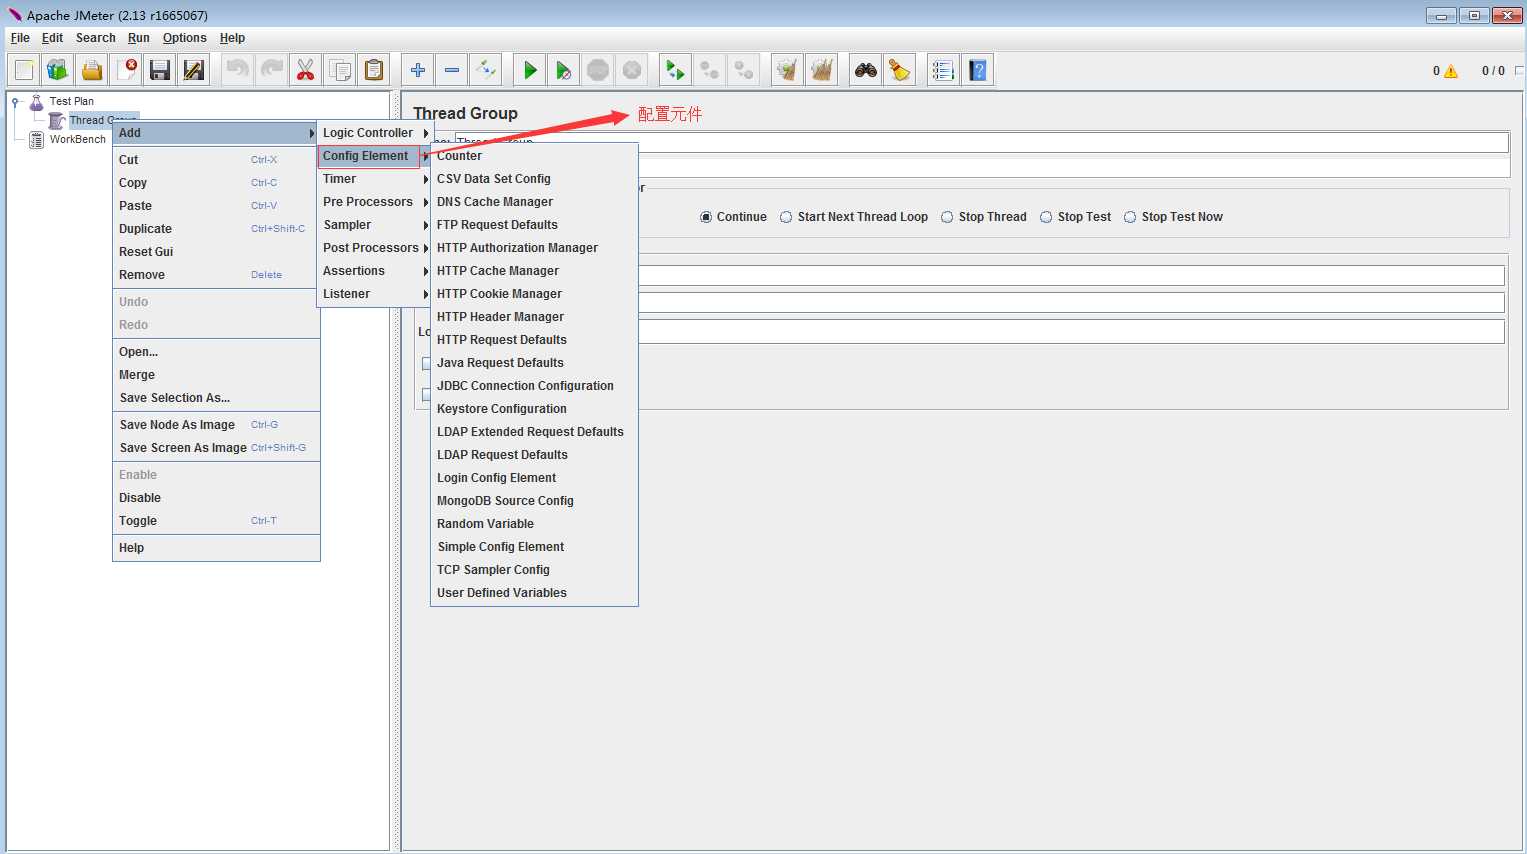
Task: Expand the Sampler submenu
Action: point(374,225)
